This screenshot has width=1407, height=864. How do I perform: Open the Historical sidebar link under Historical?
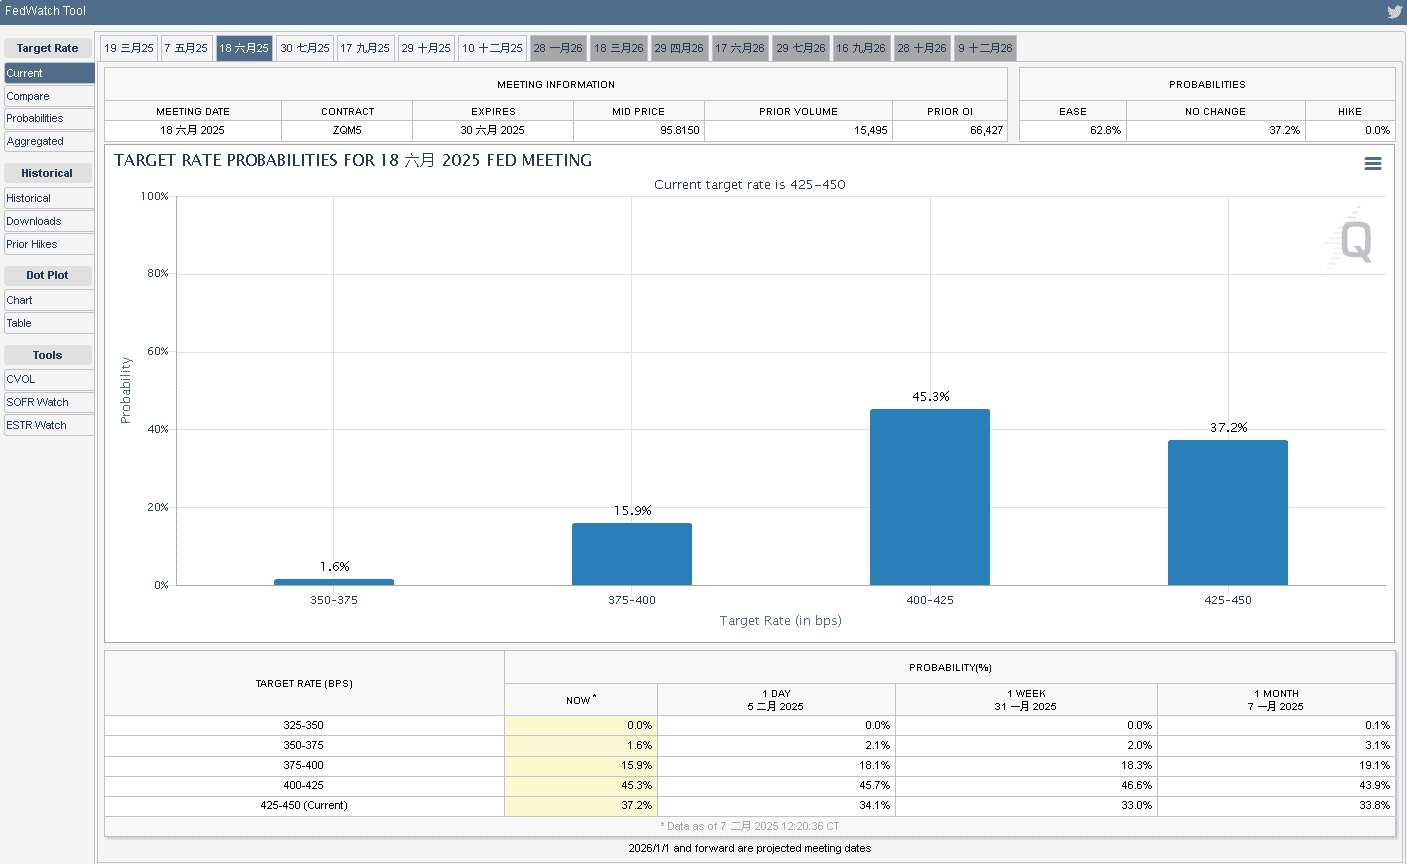pyautogui.click(x=49, y=198)
